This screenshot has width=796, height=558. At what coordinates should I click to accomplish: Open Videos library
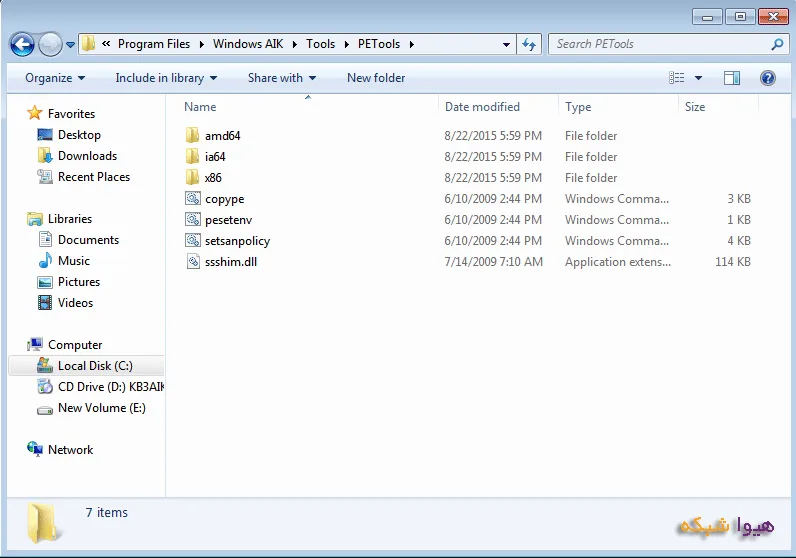(75, 303)
